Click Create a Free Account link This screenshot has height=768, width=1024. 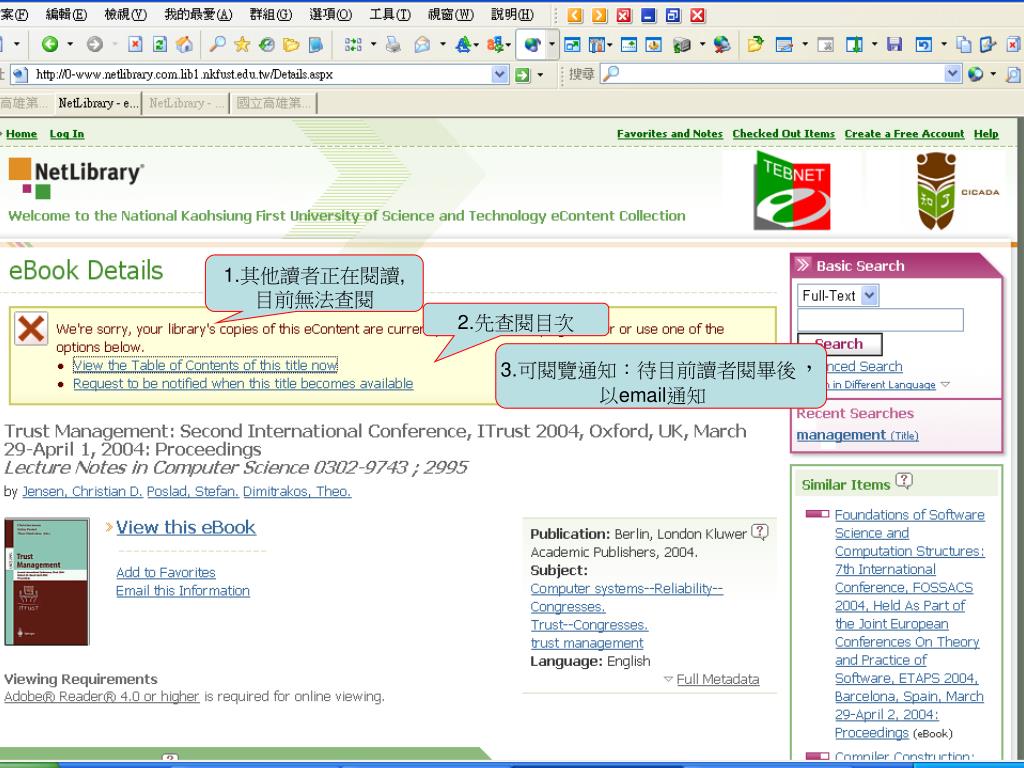coord(904,134)
